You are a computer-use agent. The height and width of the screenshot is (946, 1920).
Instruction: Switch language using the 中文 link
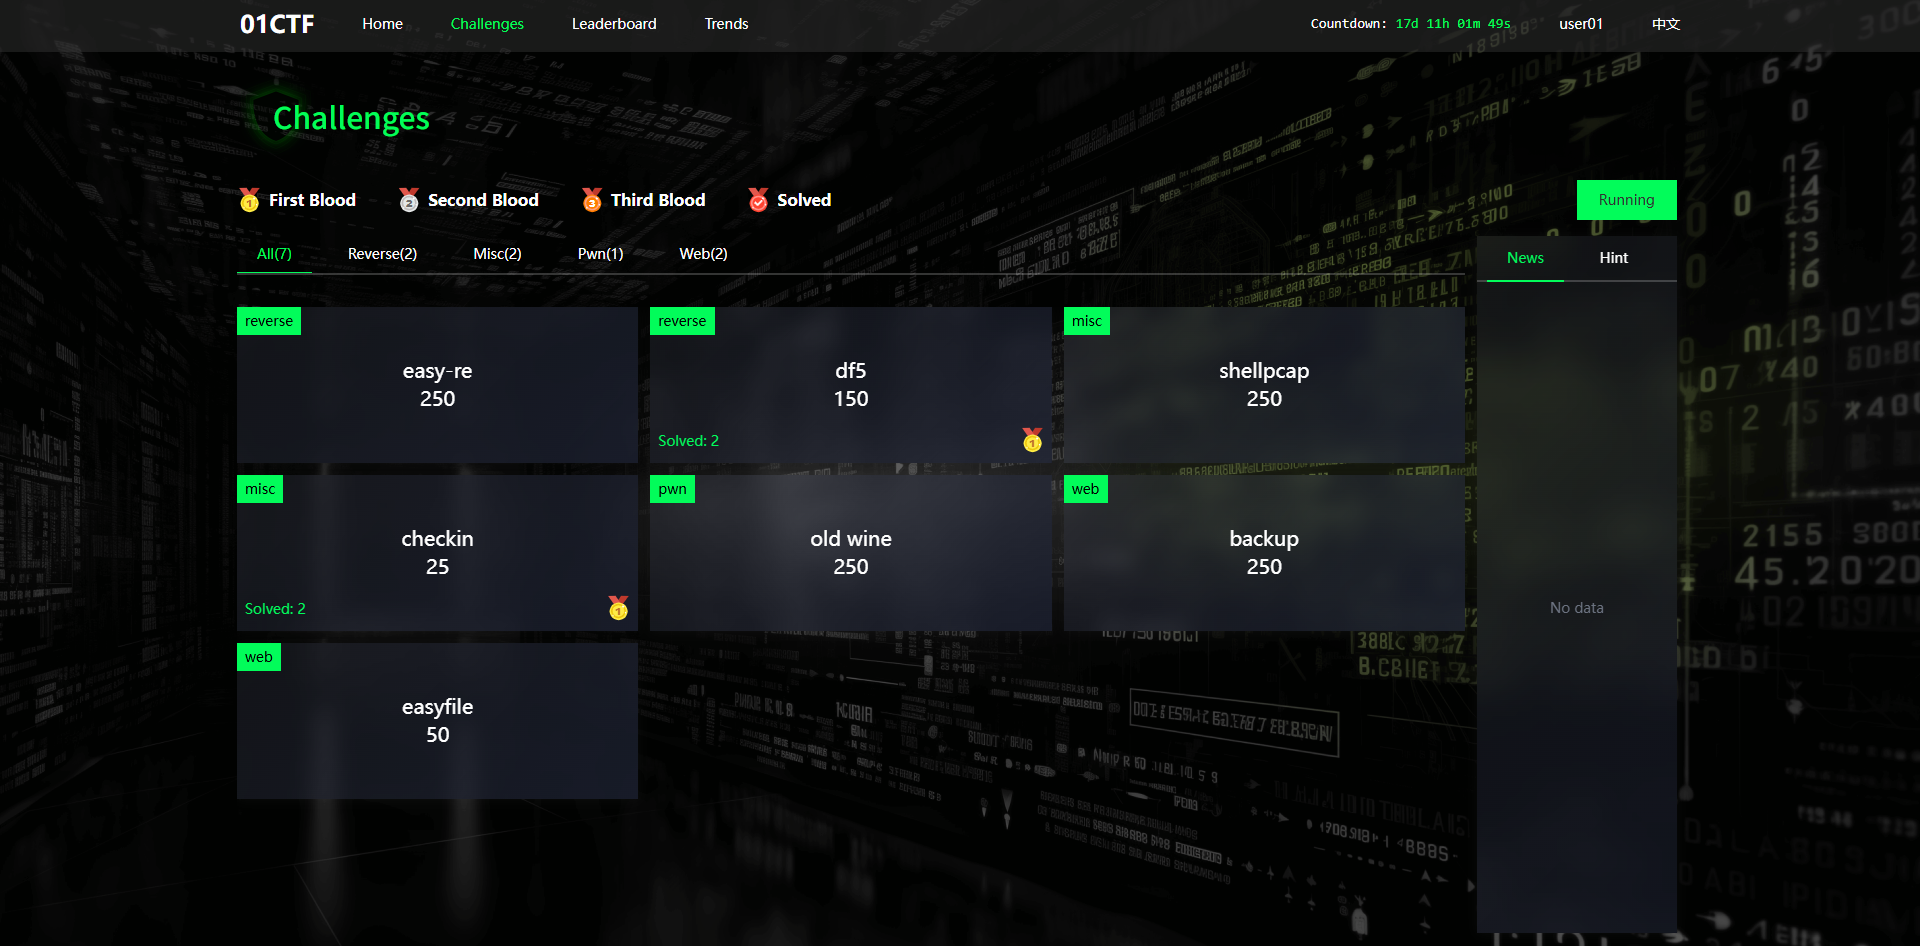pyautogui.click(x=1665, y=23)
